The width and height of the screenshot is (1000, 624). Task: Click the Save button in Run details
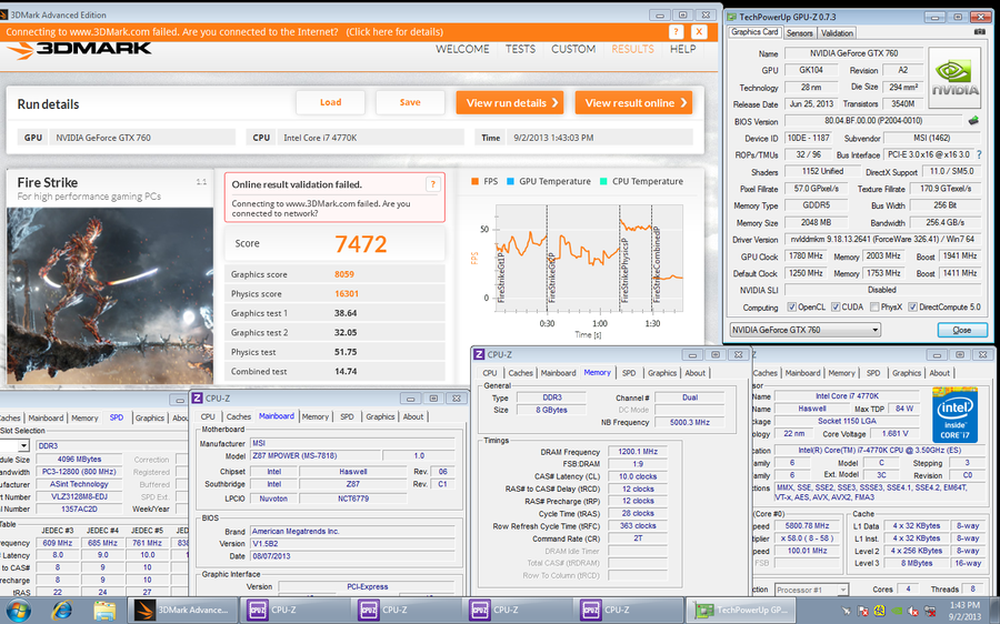[x=409, y=103]
